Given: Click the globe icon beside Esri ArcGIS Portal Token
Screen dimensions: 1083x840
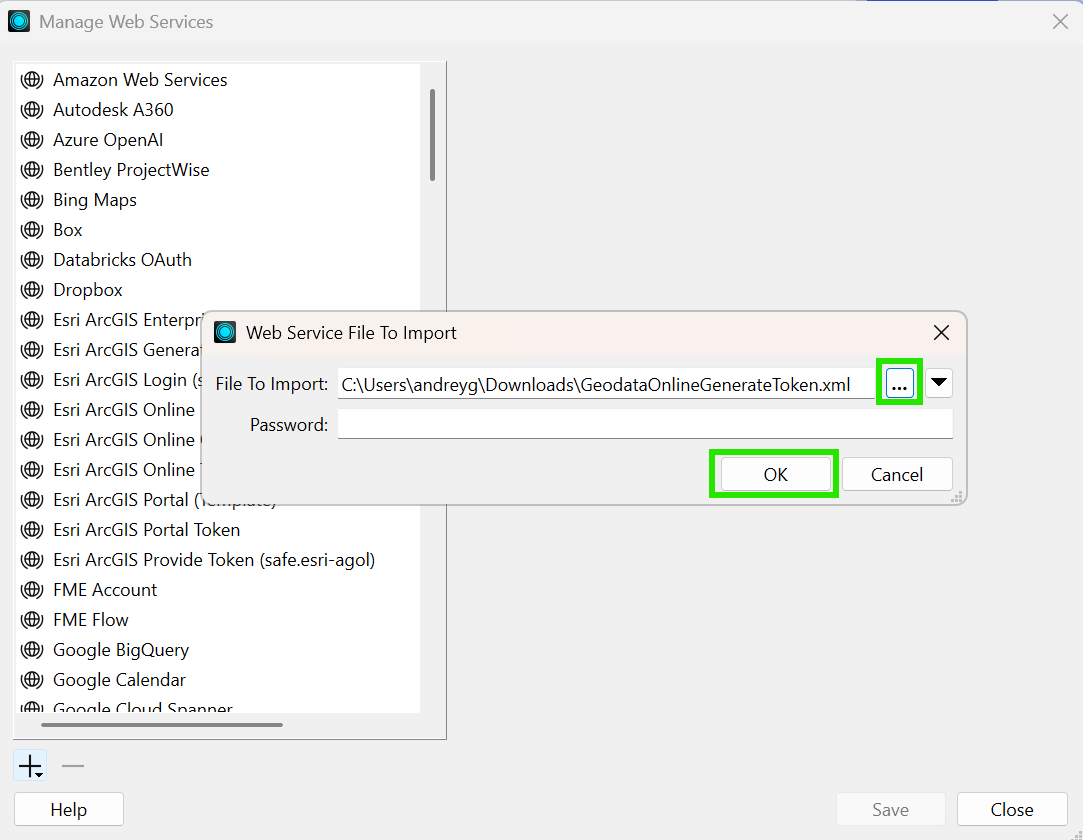Looking at the screenshot, I should tap(32, 530).
